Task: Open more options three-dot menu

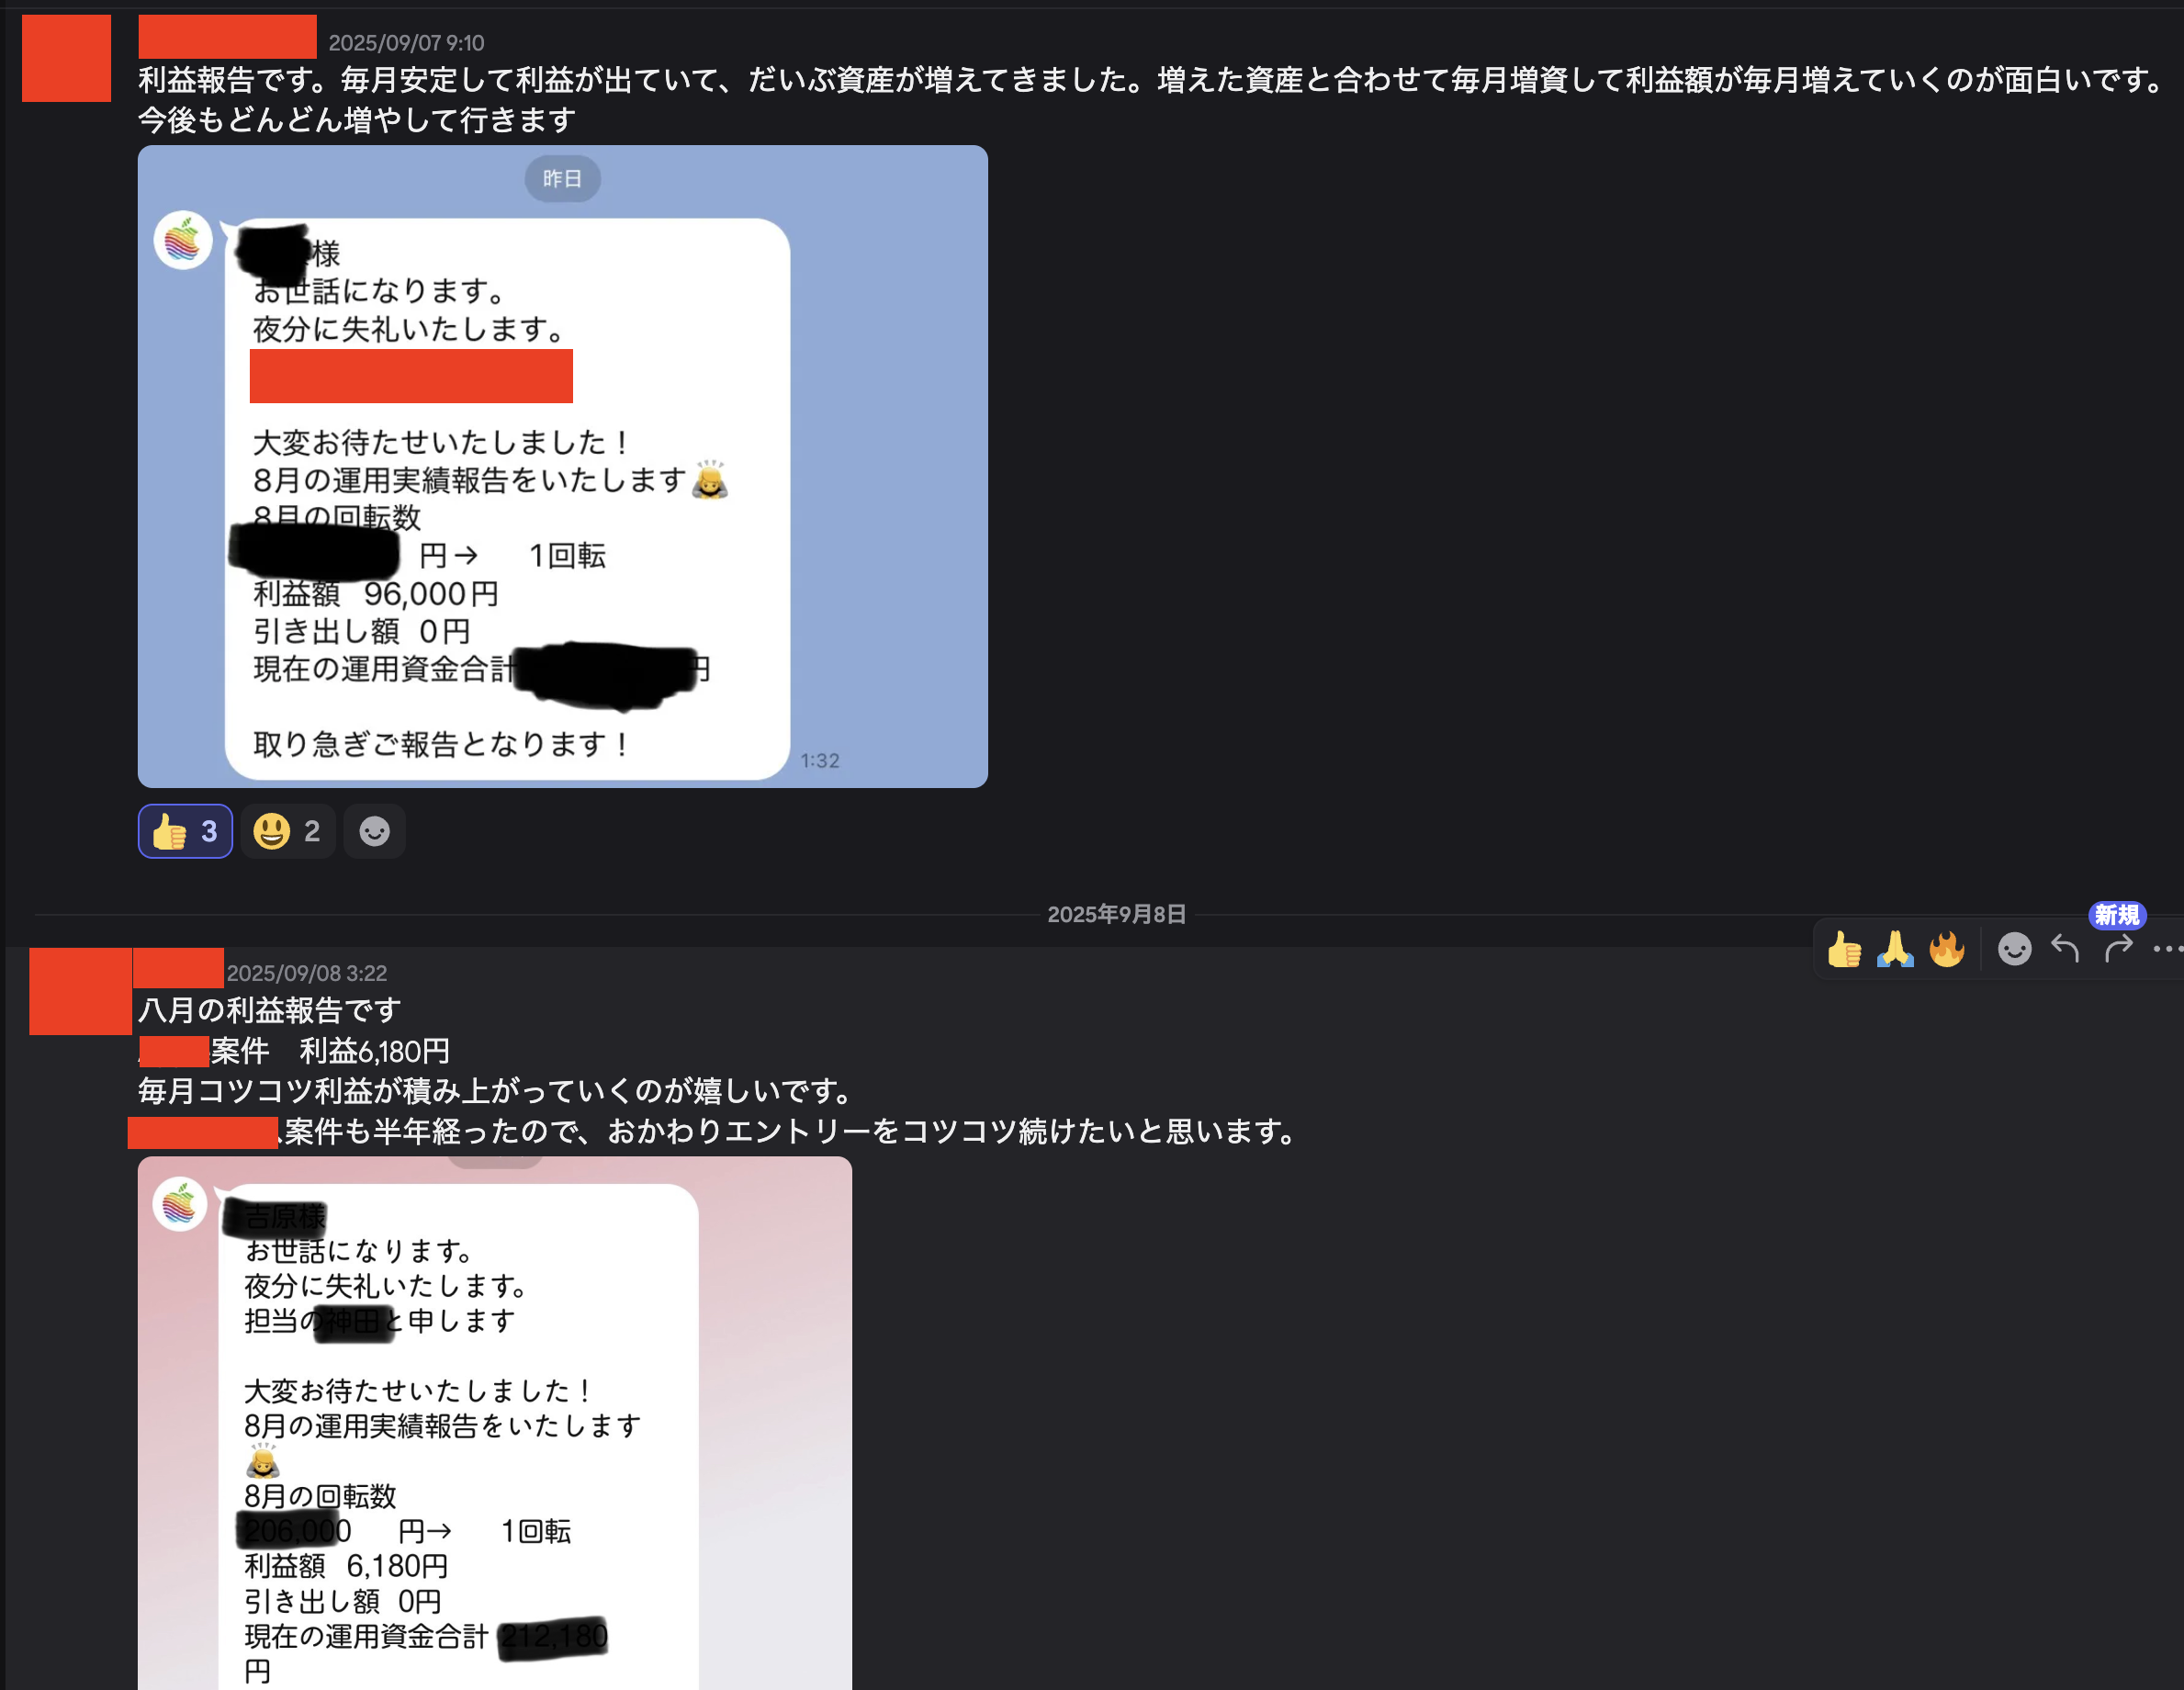Action: [x=2167, y=949]
